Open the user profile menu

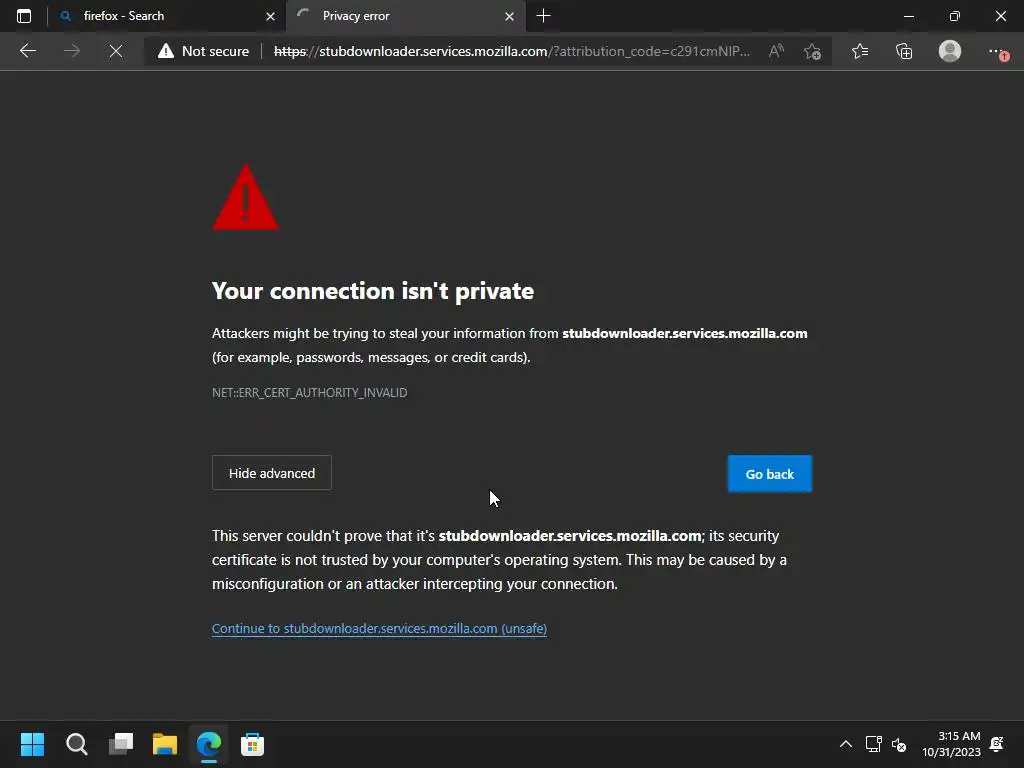coord(950,51)
